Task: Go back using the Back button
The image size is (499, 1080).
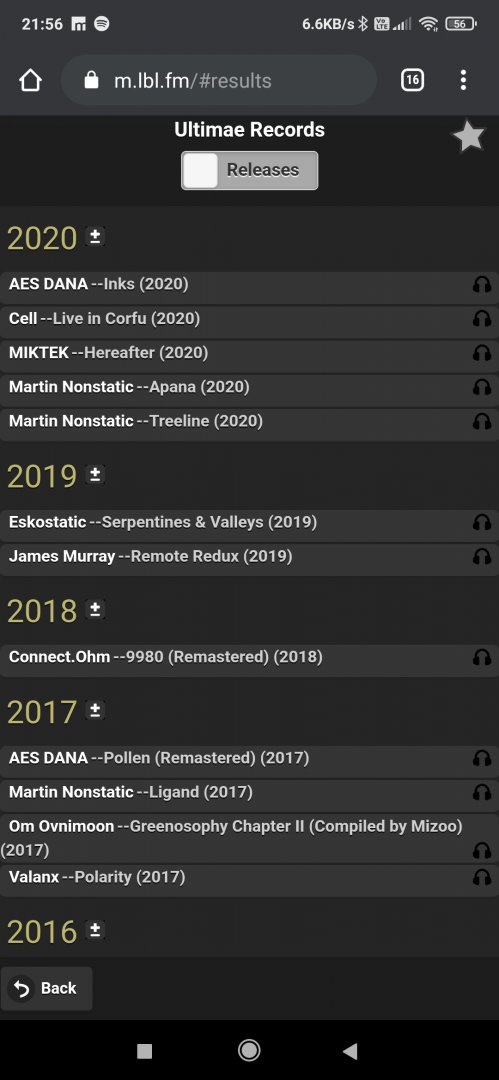Action: point(47,988)
